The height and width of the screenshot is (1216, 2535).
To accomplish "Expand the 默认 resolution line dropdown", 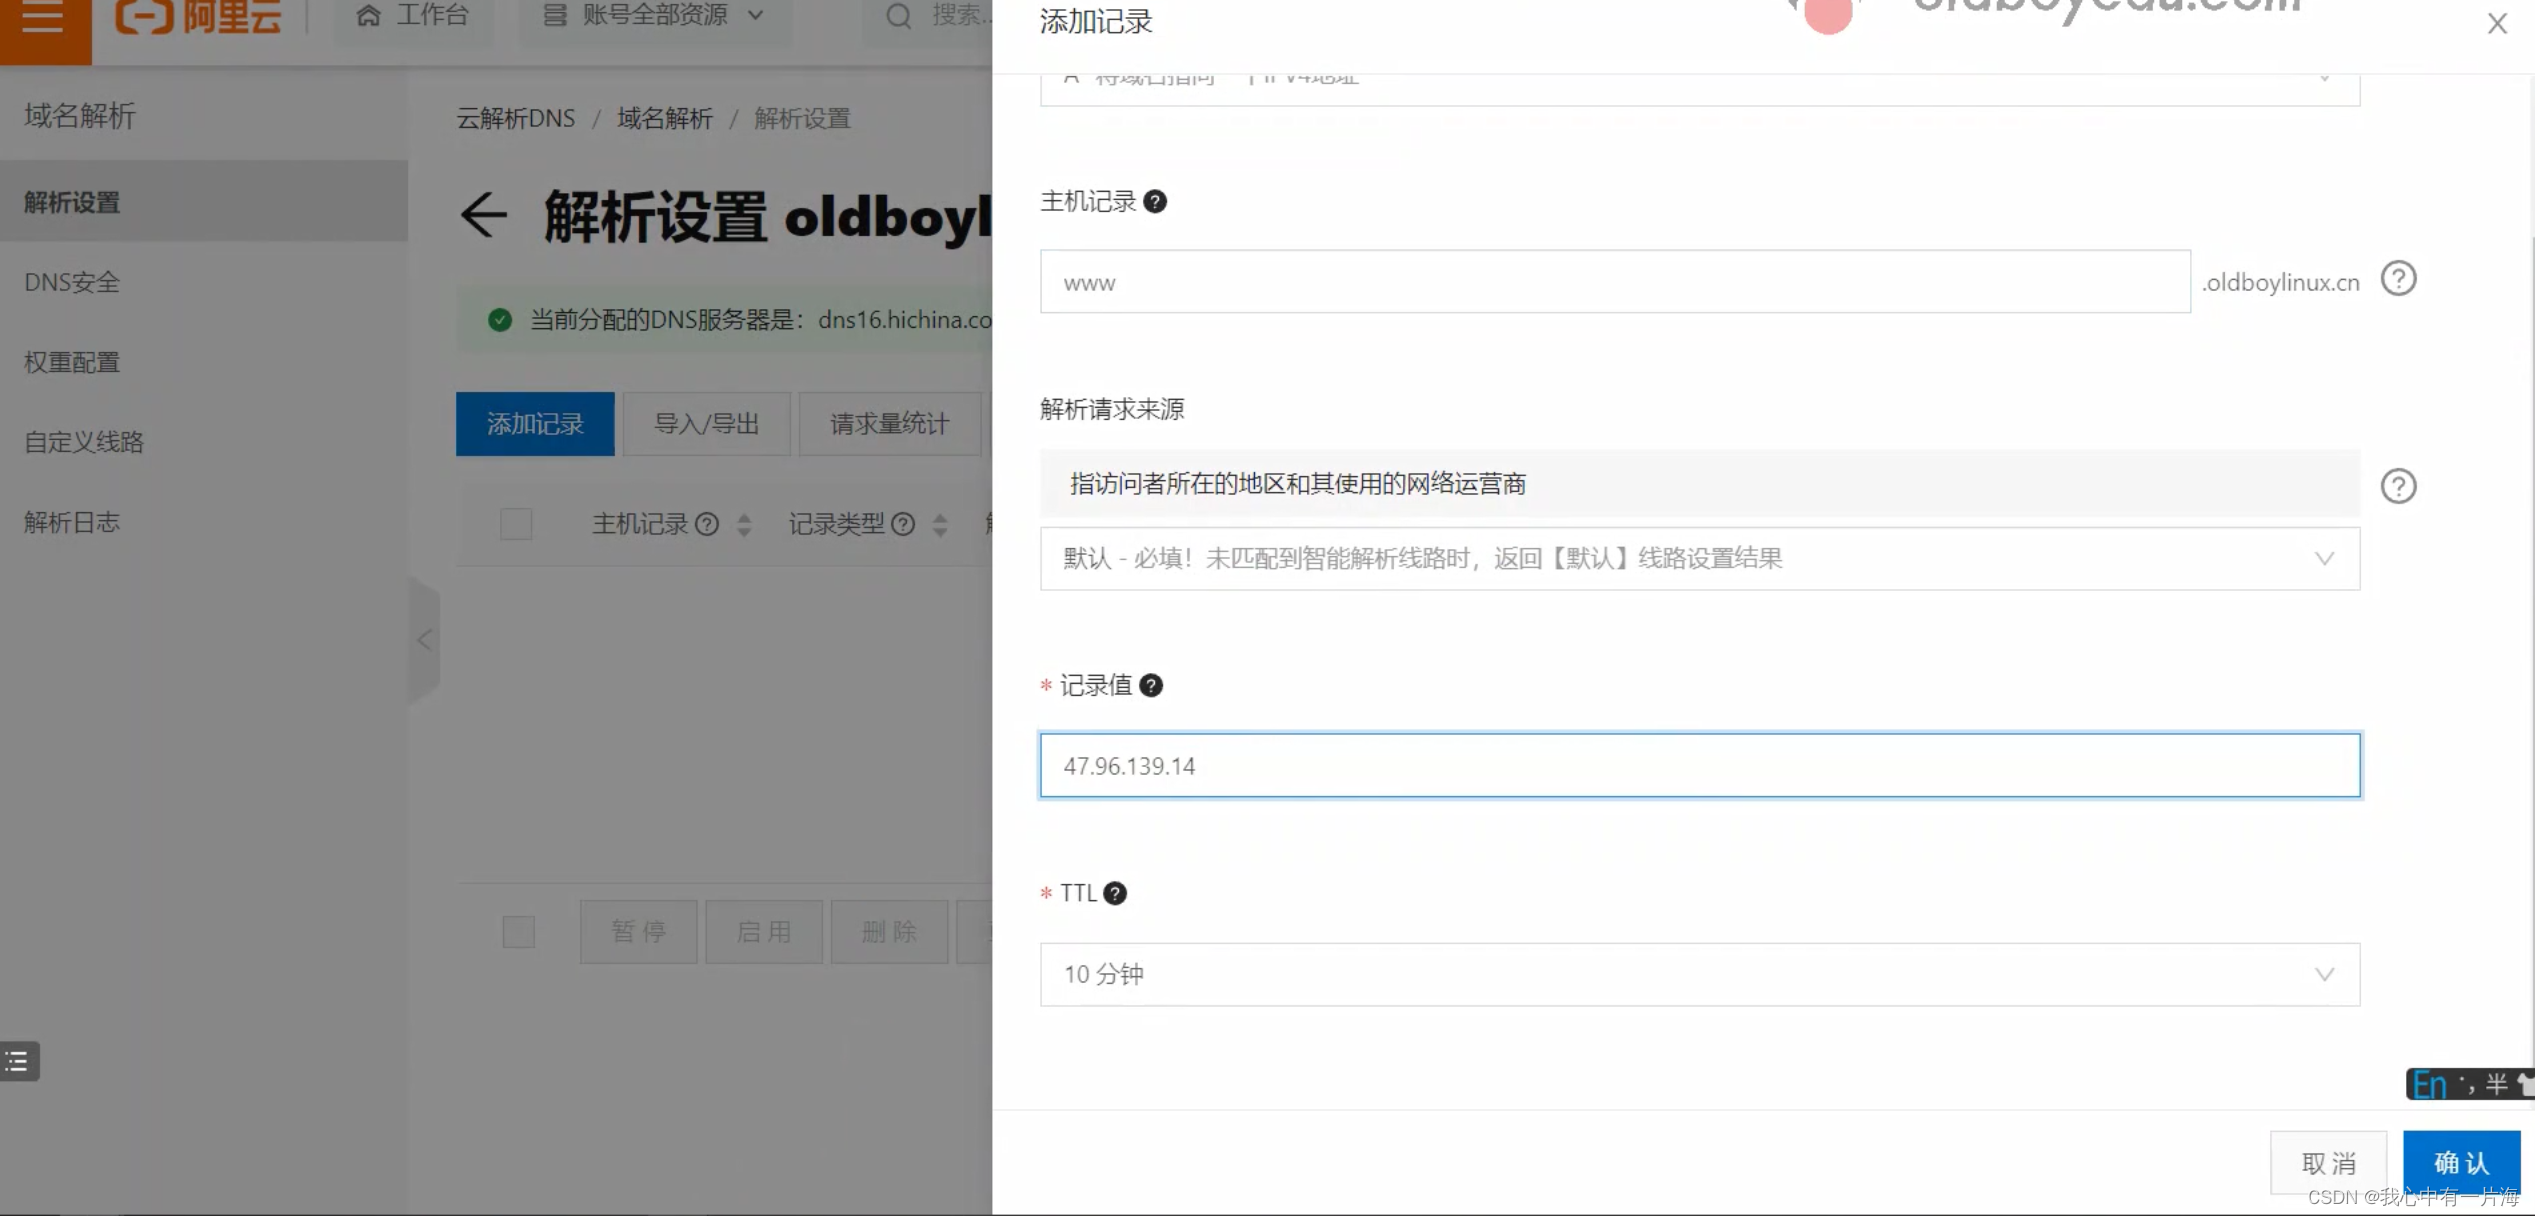I will coord(1699,559).
